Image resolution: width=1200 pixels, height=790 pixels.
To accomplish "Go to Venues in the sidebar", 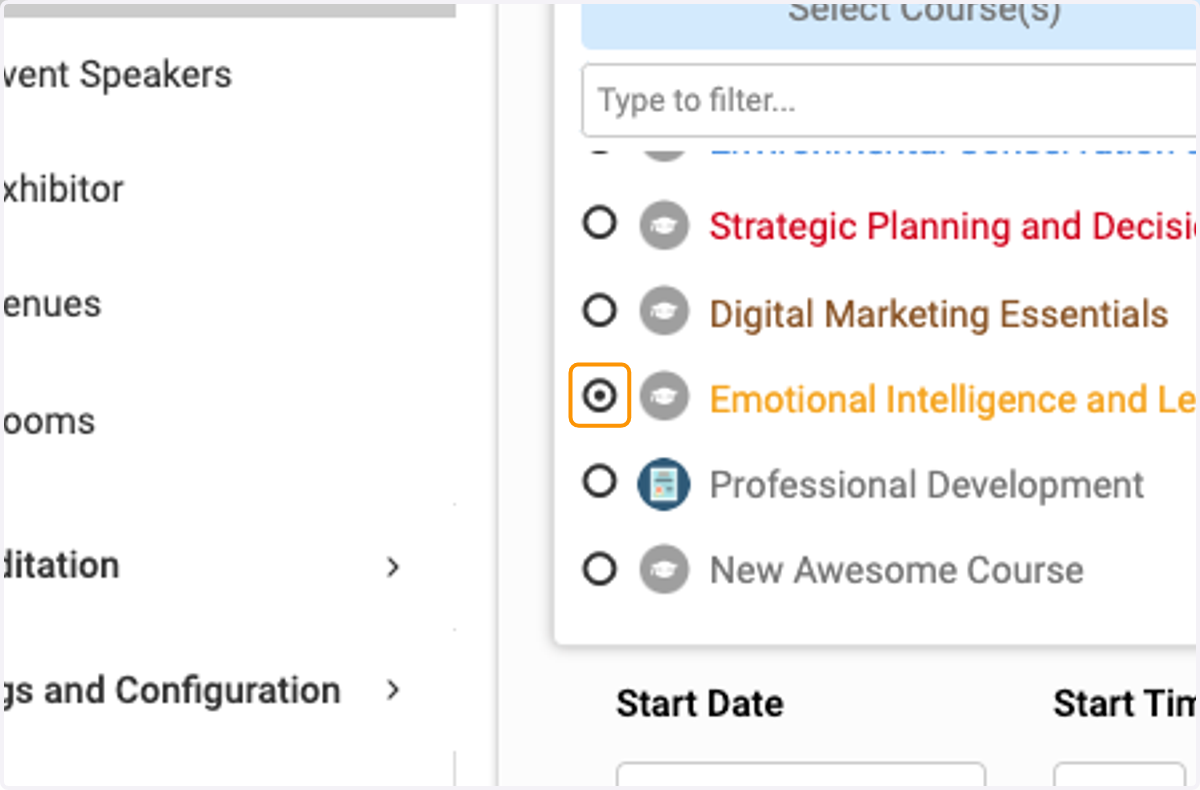I will 51,304.
